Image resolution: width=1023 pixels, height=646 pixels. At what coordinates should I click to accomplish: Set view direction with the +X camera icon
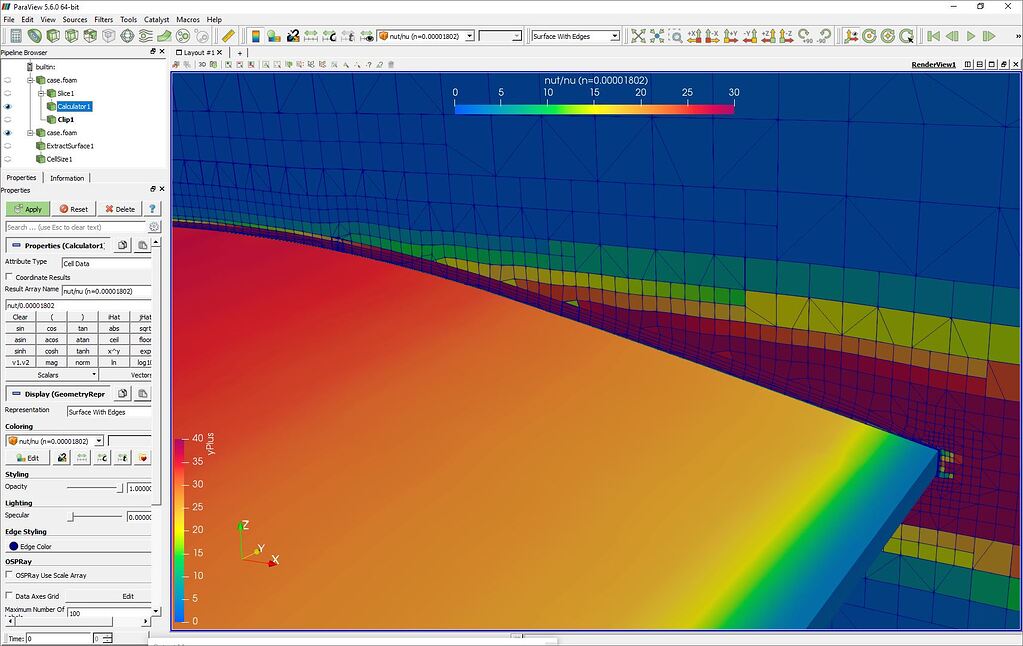click(x=692, y=36)
